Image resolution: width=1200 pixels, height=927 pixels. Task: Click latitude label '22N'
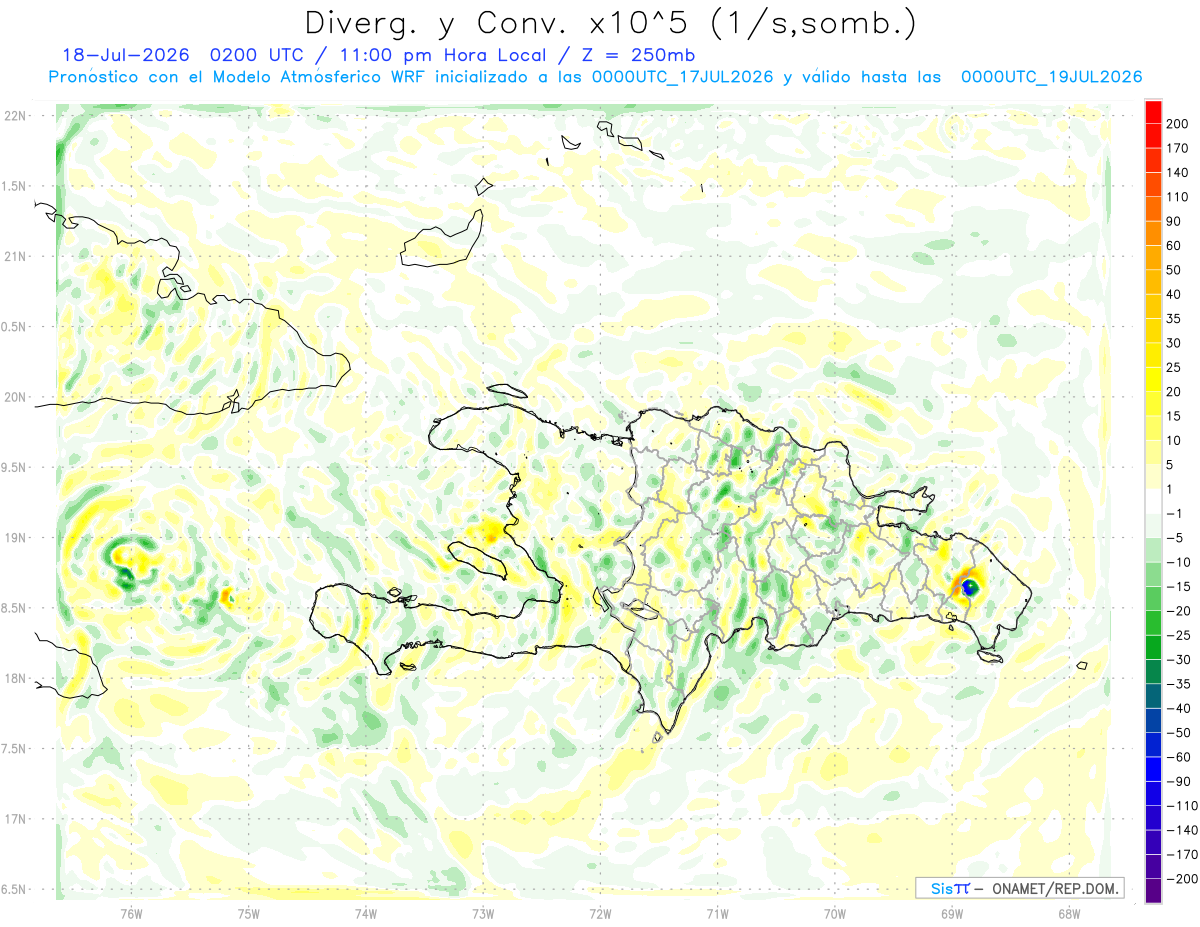13,115
